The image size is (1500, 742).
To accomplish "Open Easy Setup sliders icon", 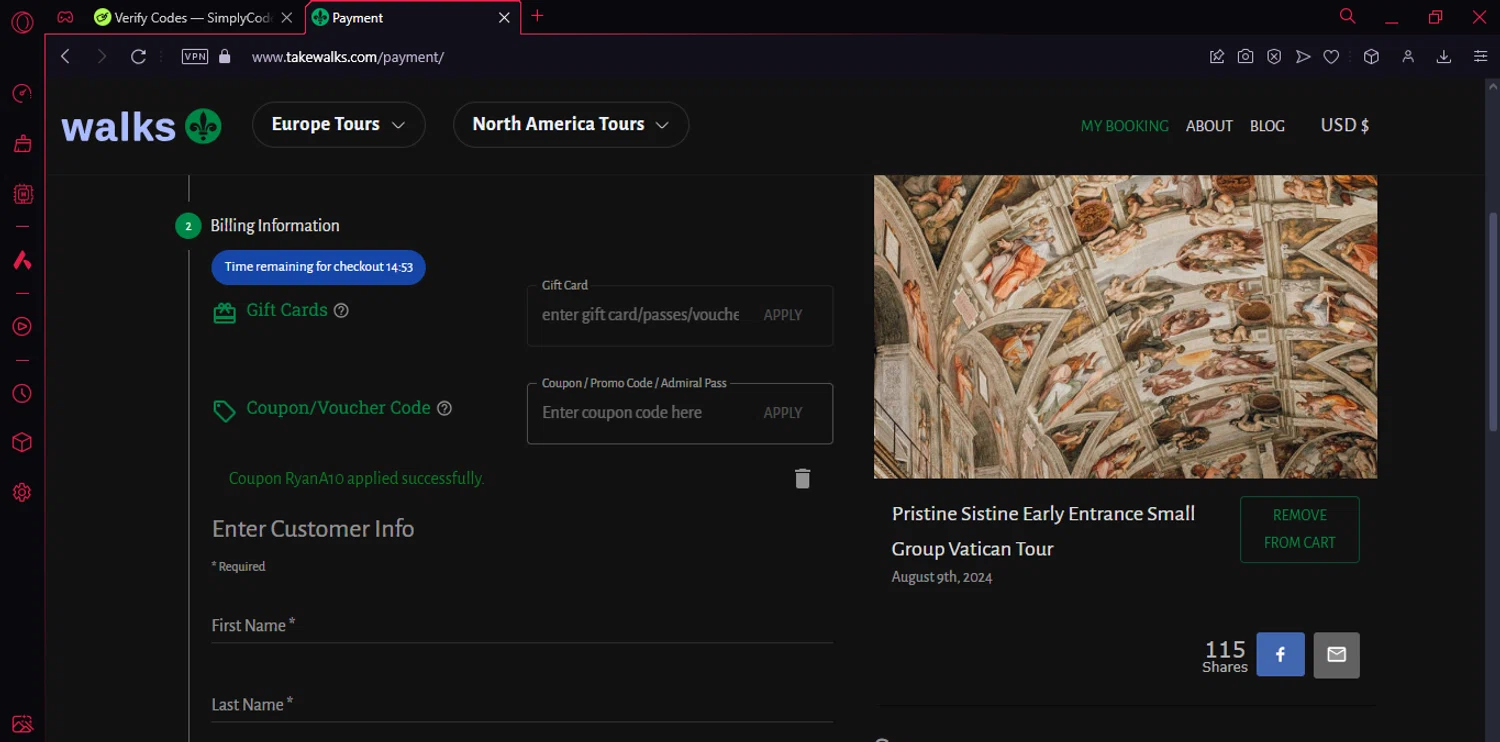I will click(1481, 57).
